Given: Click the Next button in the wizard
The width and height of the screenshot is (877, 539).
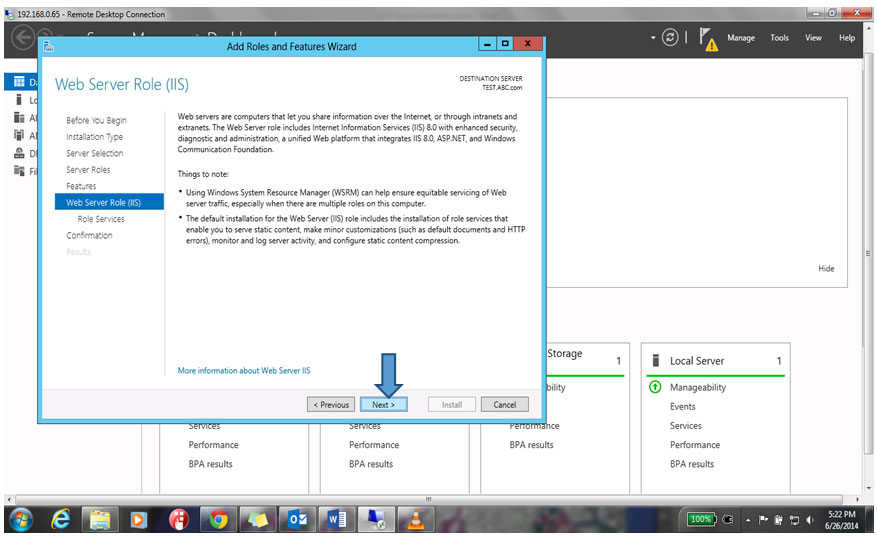Looking at the screenshot, I should click(x=384, y=404).
